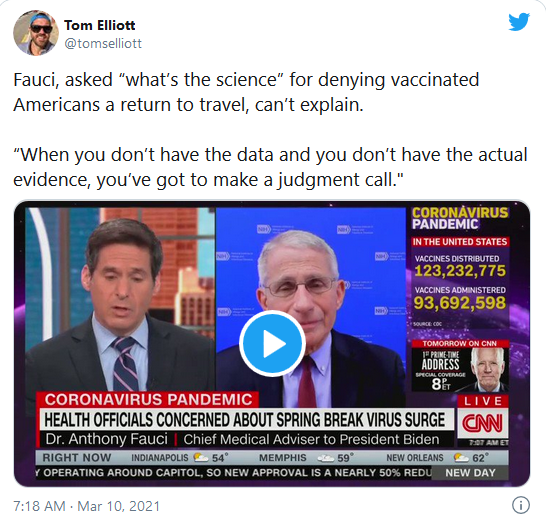The height and width of the screenshot is (522, 546).
Task: Click the tweet text about Fauci
Action: (x=246, y=92)
